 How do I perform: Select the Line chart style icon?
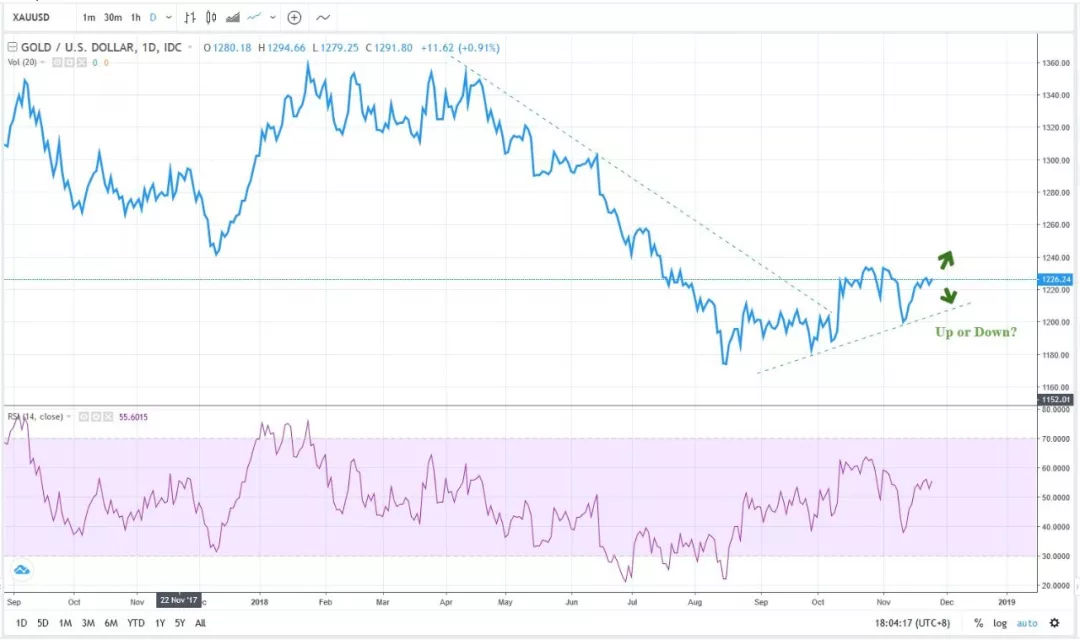tap(255, 17)
